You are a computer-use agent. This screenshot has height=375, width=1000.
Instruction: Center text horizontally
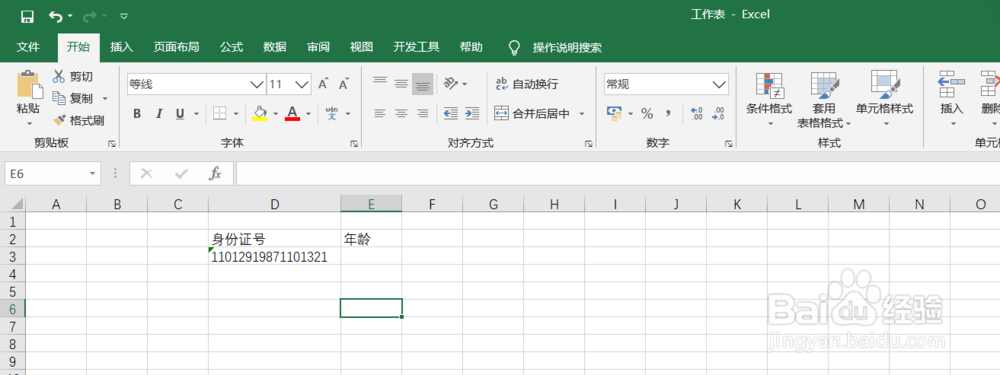click(x=401, y=114)
